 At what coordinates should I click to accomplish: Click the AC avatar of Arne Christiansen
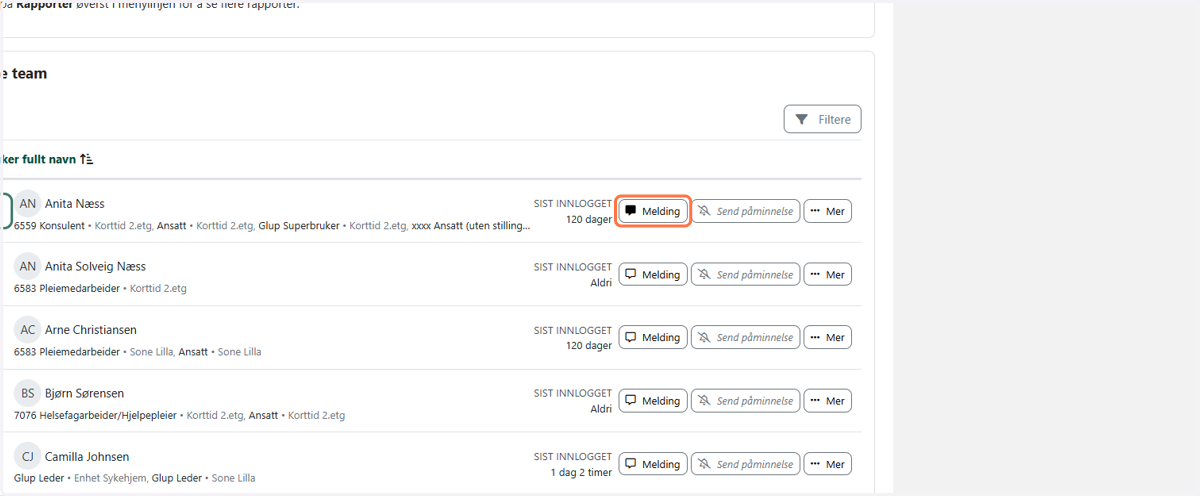click(x=28, y=330)
